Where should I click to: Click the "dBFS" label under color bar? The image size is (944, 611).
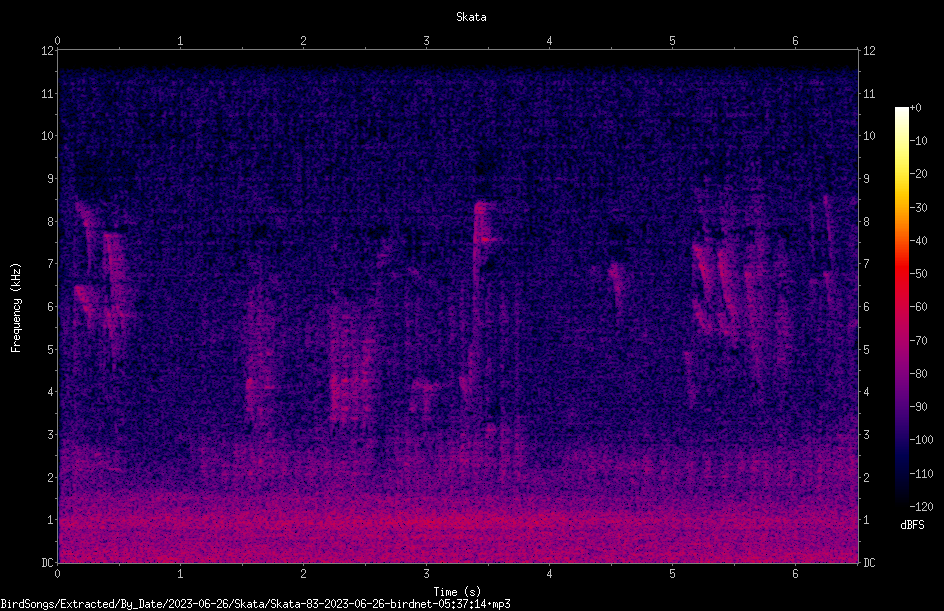(x=912, y=525)
